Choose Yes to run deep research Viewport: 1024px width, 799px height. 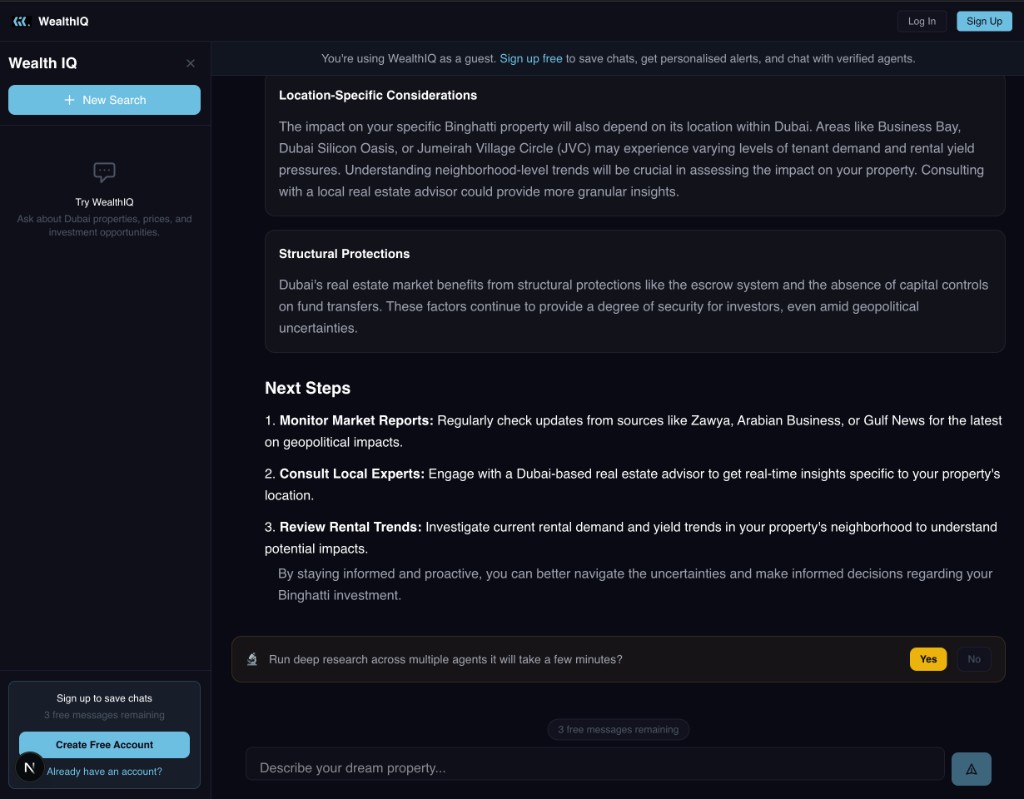pyautogui.click(x=928, y=659)
